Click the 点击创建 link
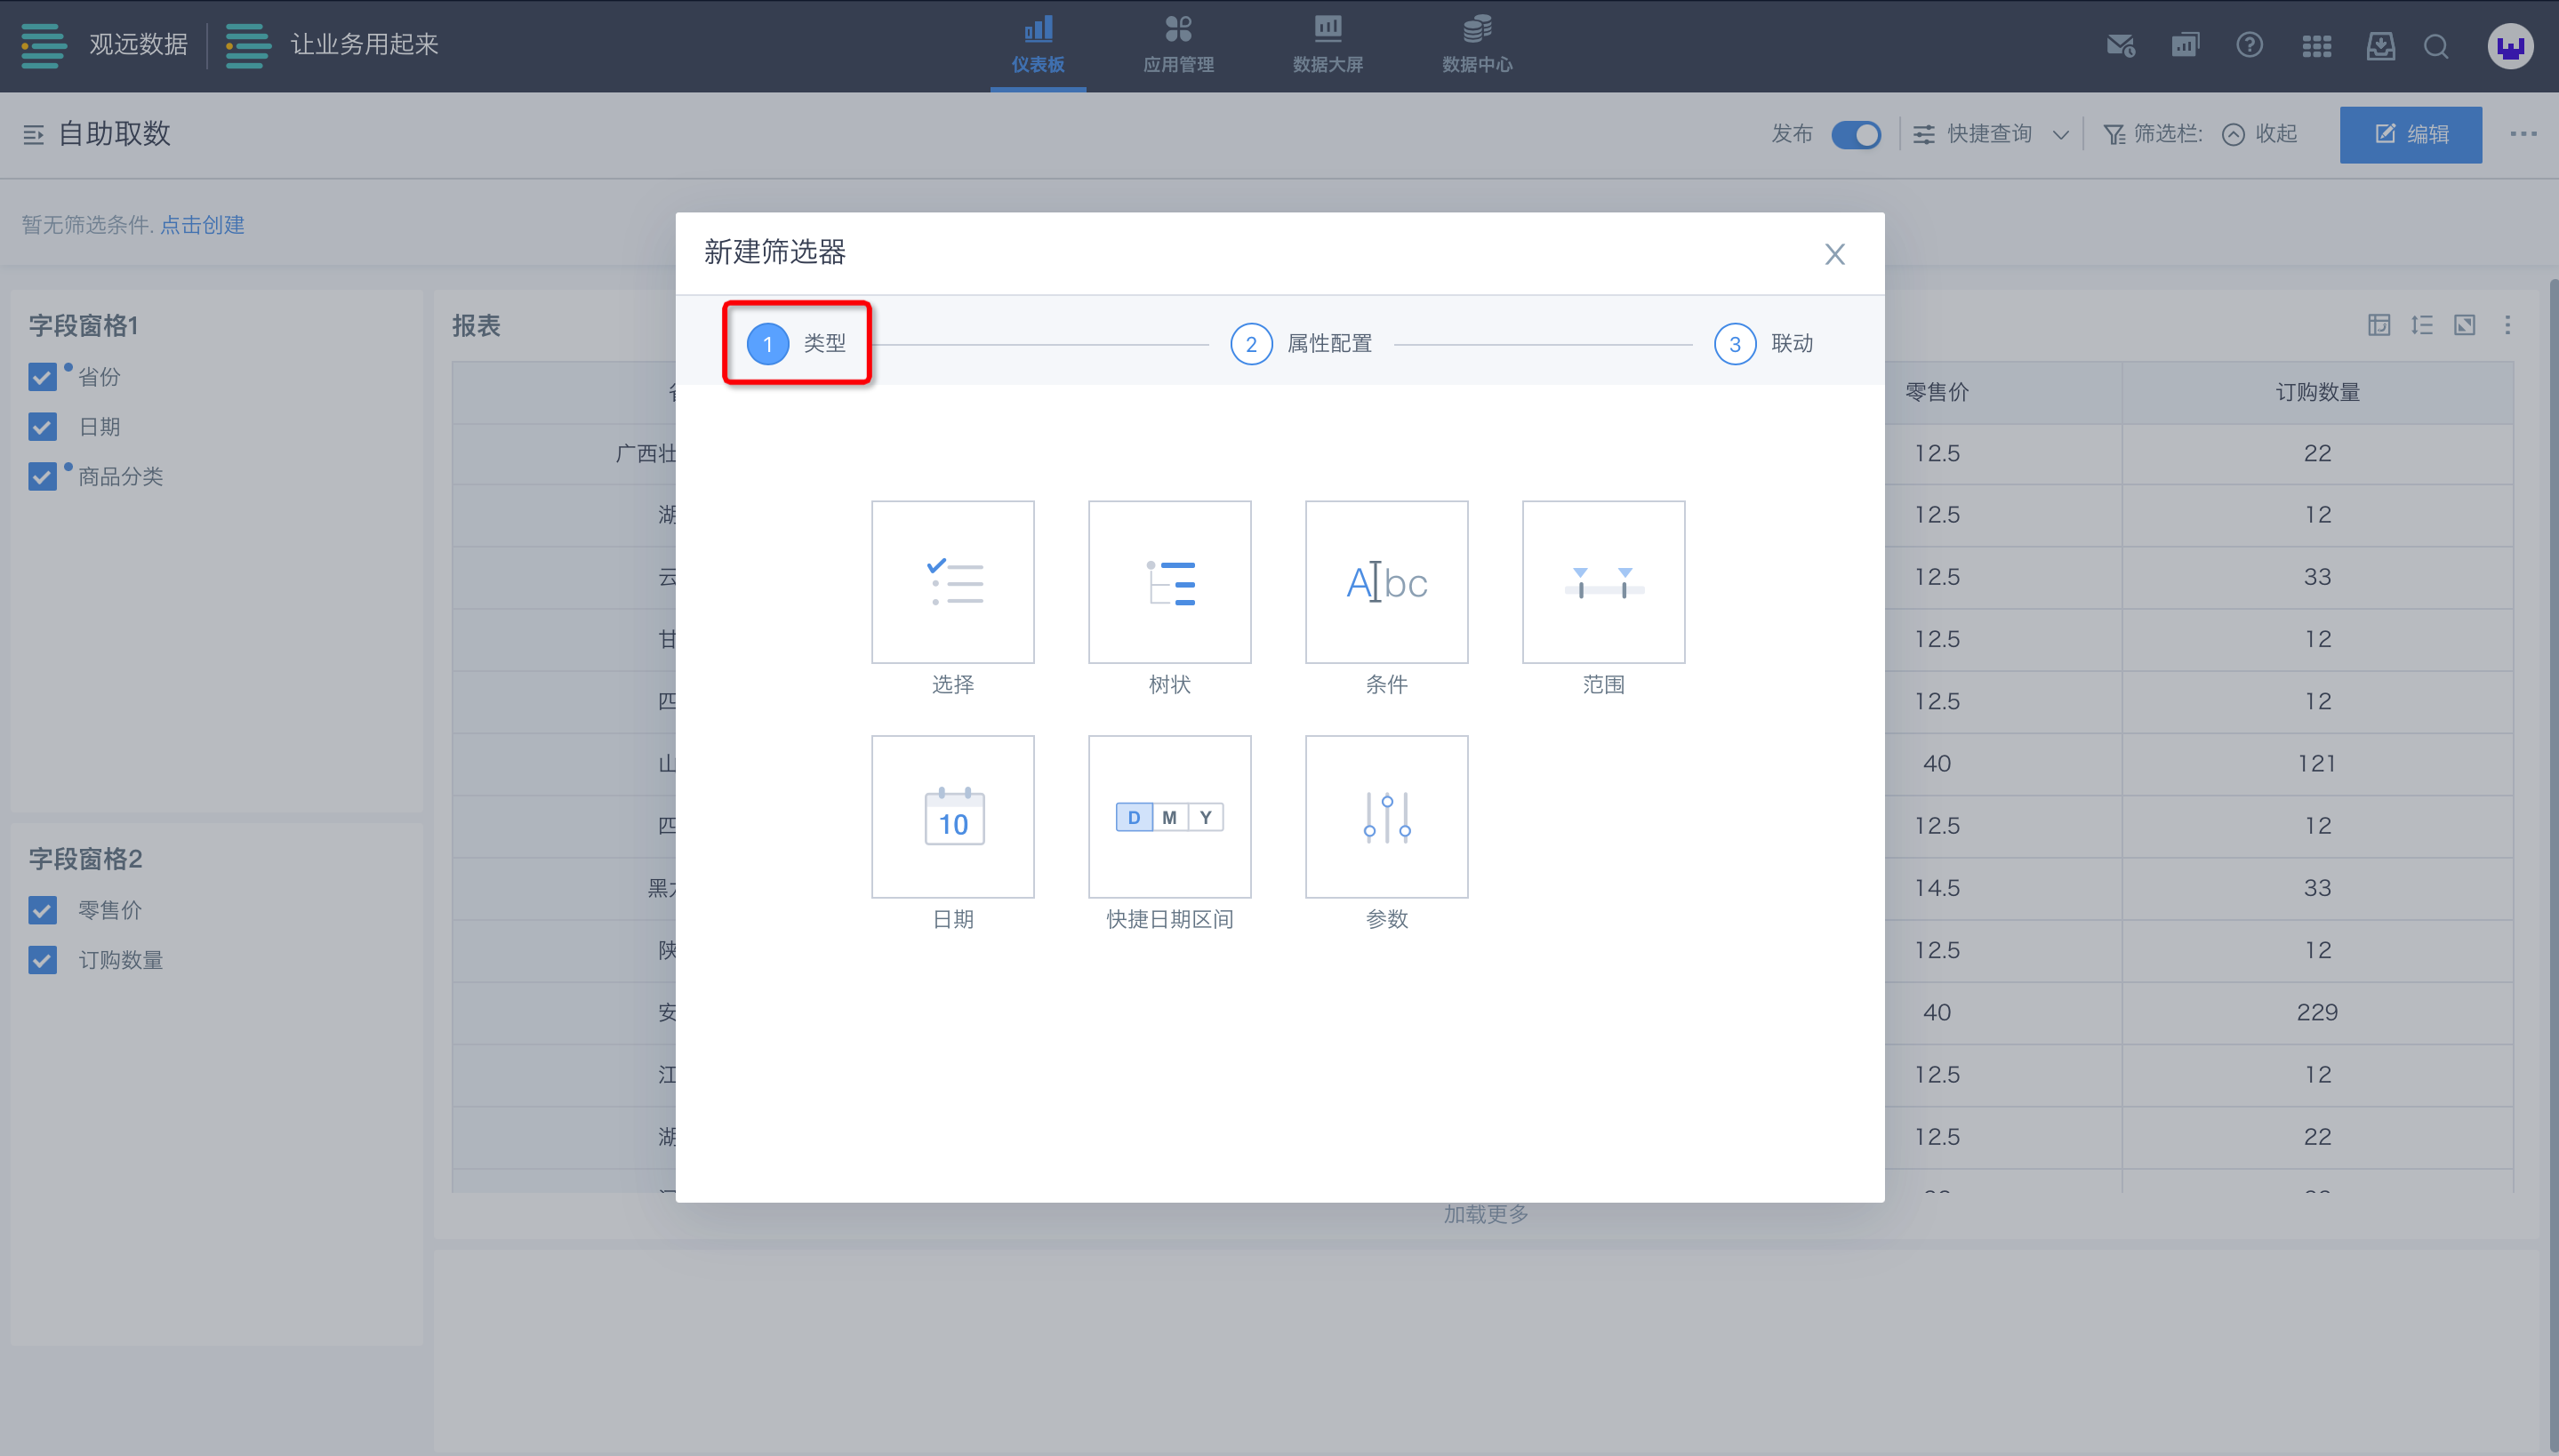The height and width of the screenshot is (1456, 2559). point(202,225)
